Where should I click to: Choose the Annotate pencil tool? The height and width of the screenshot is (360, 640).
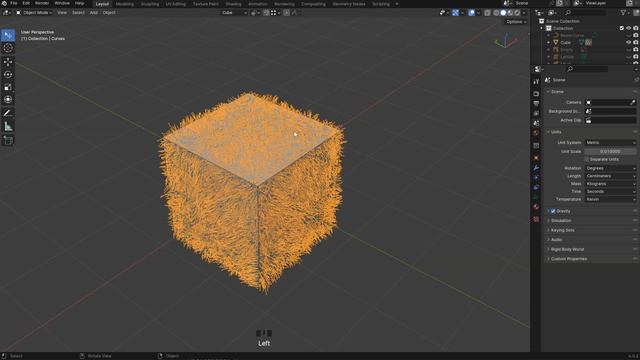click(8, 113)
